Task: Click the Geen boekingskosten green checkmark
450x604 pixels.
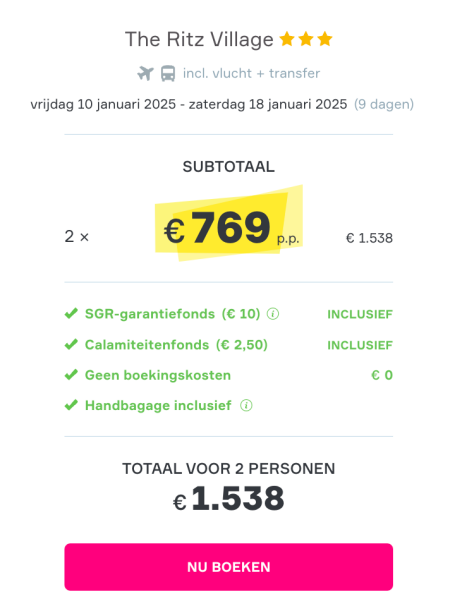Action: (71, 374)
